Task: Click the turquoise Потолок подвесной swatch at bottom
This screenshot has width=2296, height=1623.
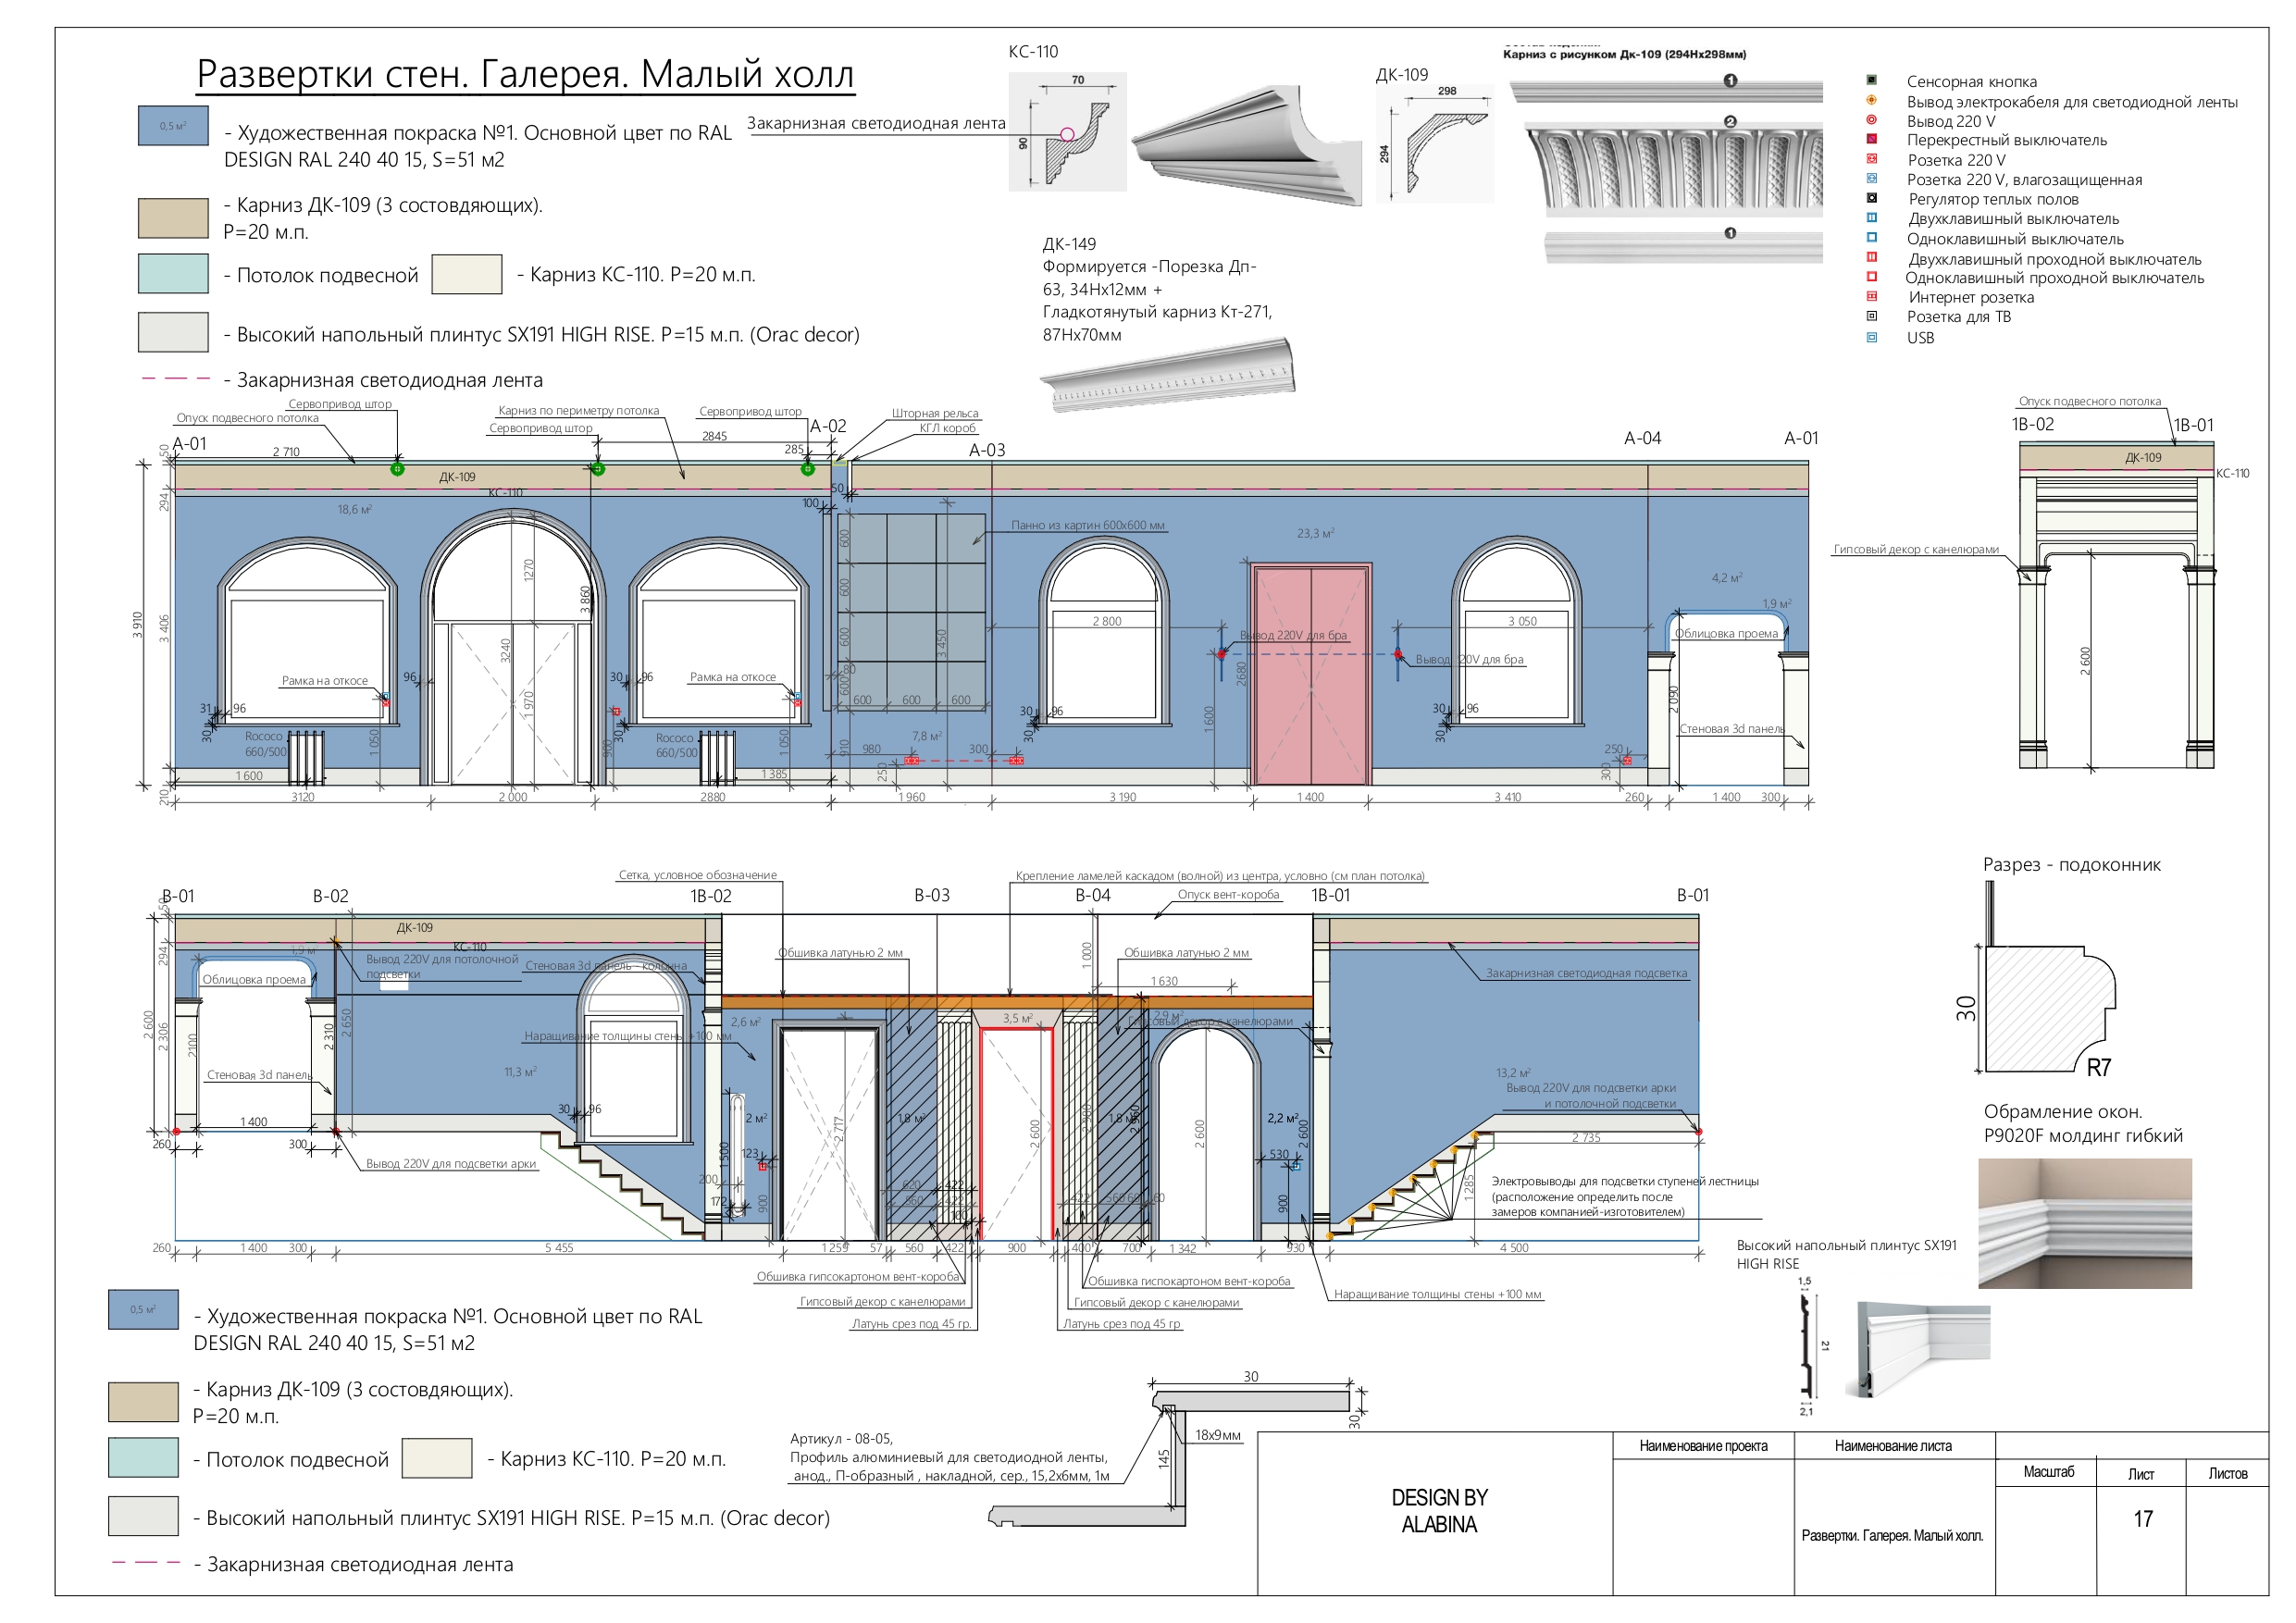Action: tap(143, 1457)
